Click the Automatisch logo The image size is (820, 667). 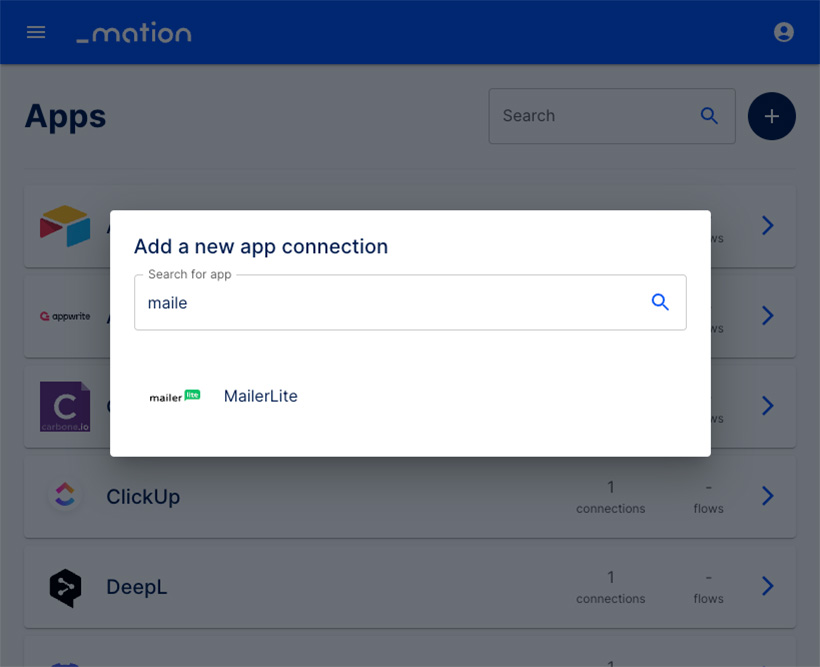134,32
